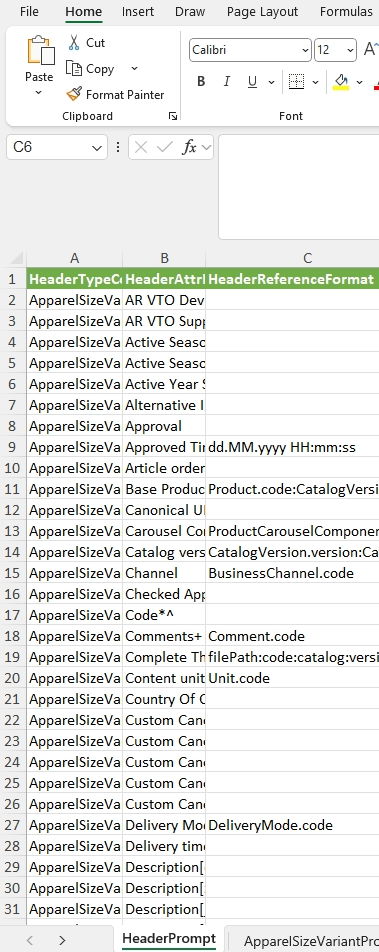Select the HeaderPrompt sheet tab
The width and height of the screenshot is (379, 952).
tap(169, 939)
